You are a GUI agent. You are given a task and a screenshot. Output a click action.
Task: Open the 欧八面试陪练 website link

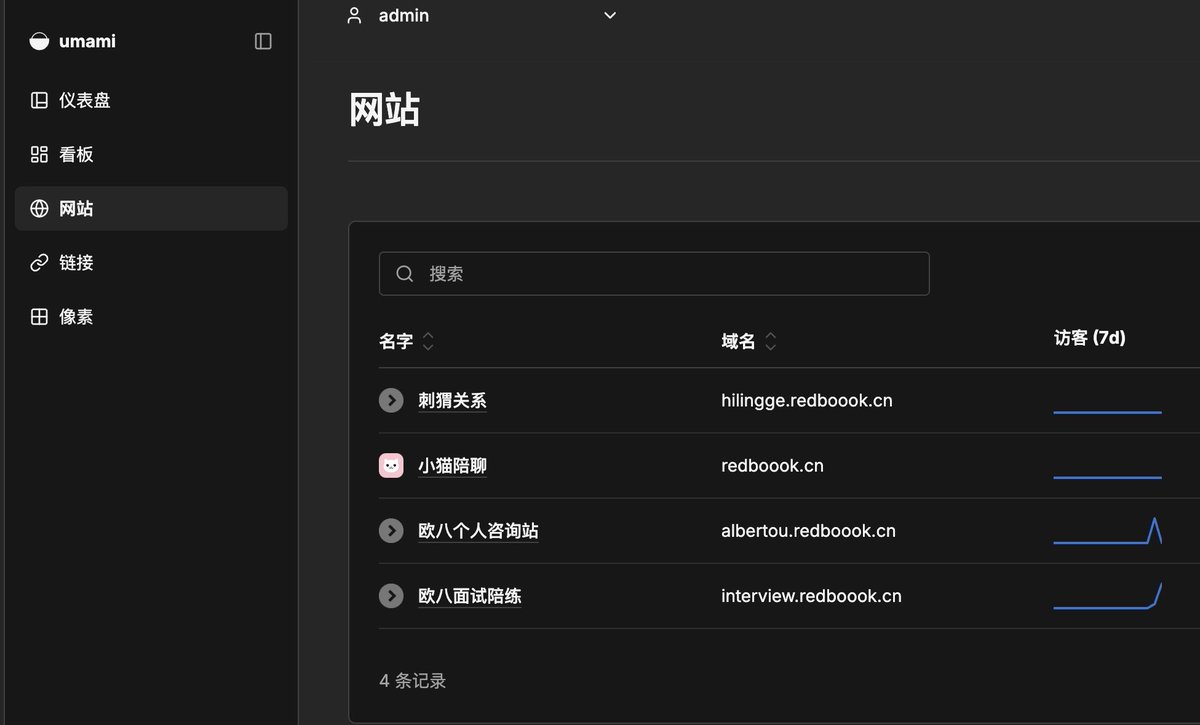pyautogui.click(x=470, y=596)
